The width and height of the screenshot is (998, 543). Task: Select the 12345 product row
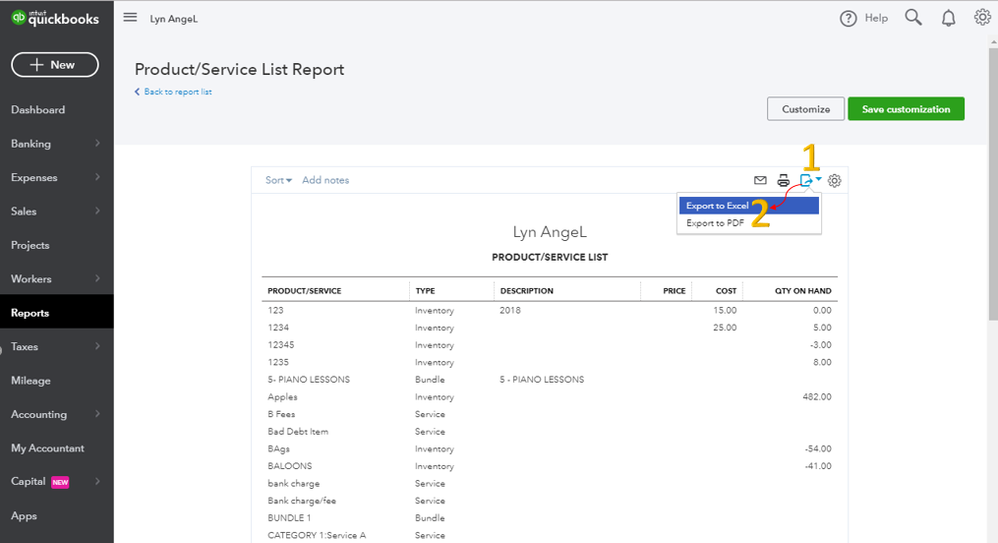[x=549, y=345]
